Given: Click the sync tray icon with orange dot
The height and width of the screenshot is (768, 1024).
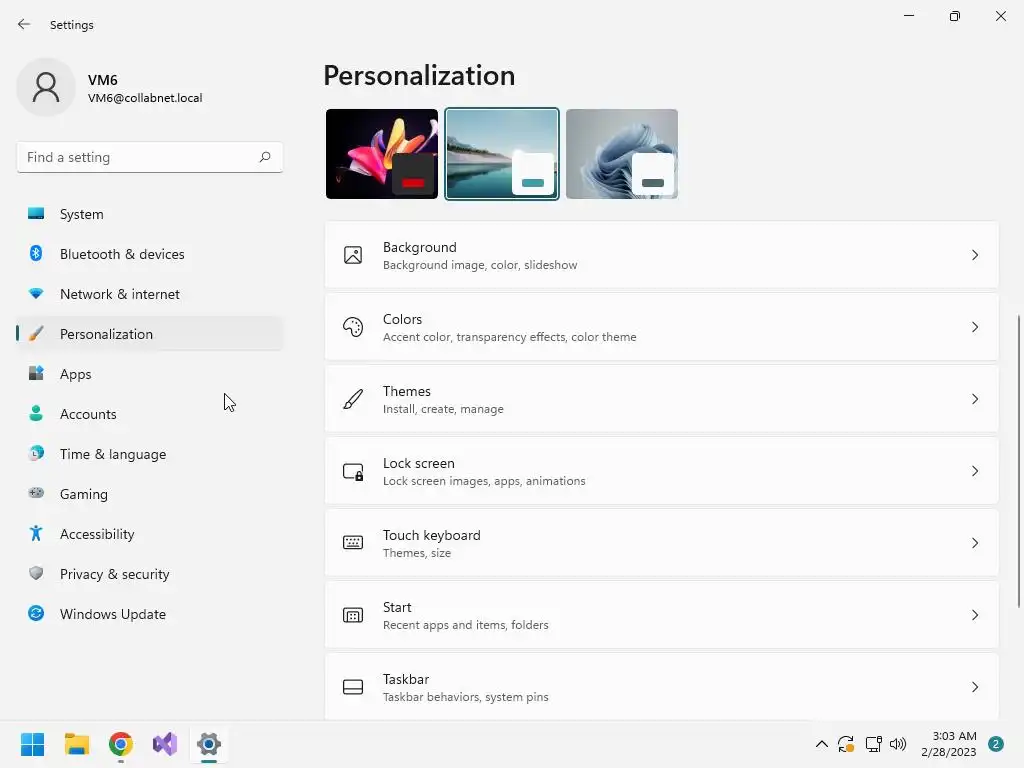Looking at the screenshot, I should pyautogui.click(x=846, y=744).
